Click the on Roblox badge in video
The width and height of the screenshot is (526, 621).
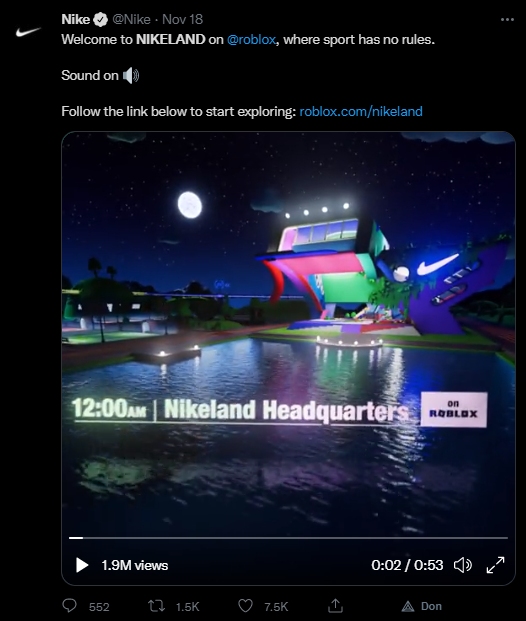(x=454, y=410)
